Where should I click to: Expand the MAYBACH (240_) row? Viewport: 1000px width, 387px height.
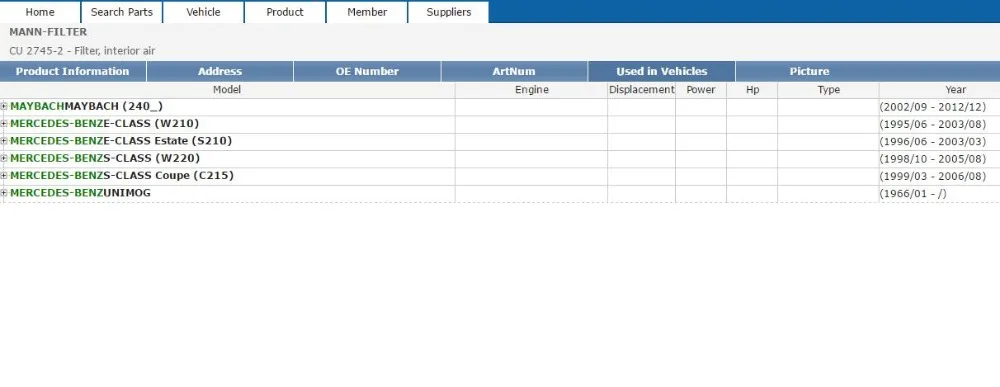pos(4,106)
